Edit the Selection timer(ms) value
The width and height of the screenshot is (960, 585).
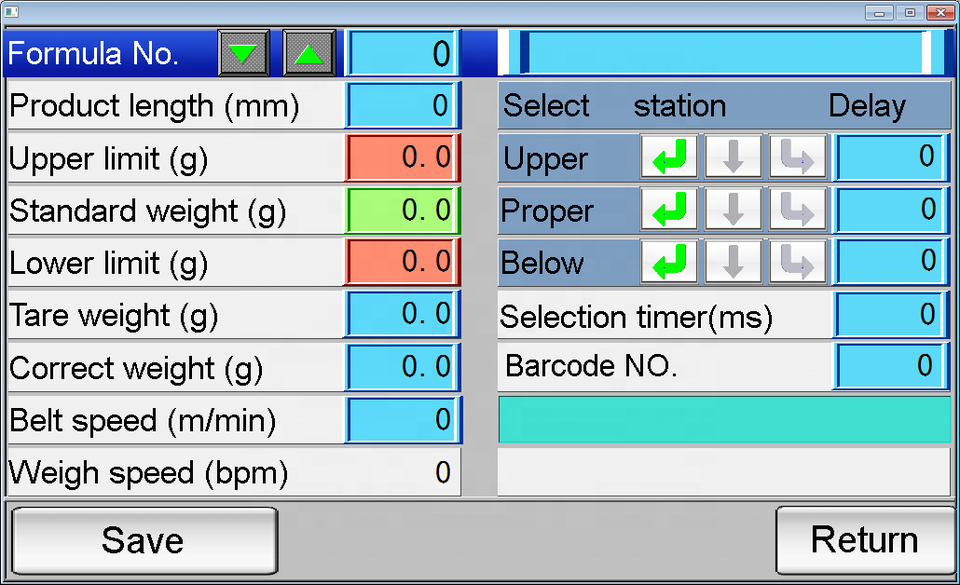(891, 315)
